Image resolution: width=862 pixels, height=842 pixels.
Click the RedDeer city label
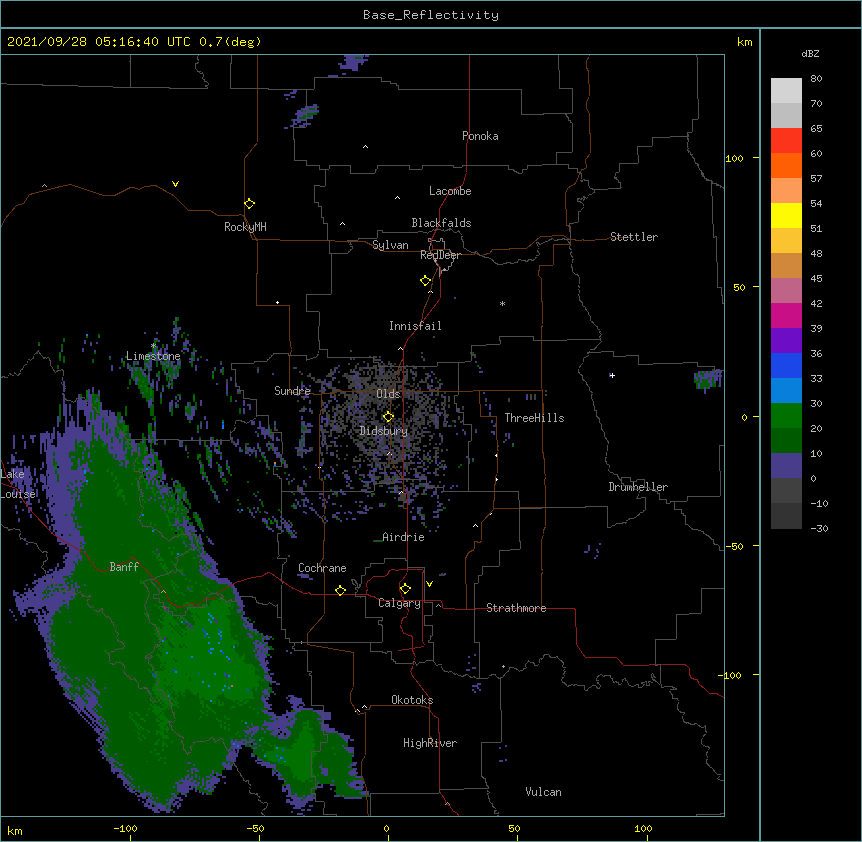(440, 255)
